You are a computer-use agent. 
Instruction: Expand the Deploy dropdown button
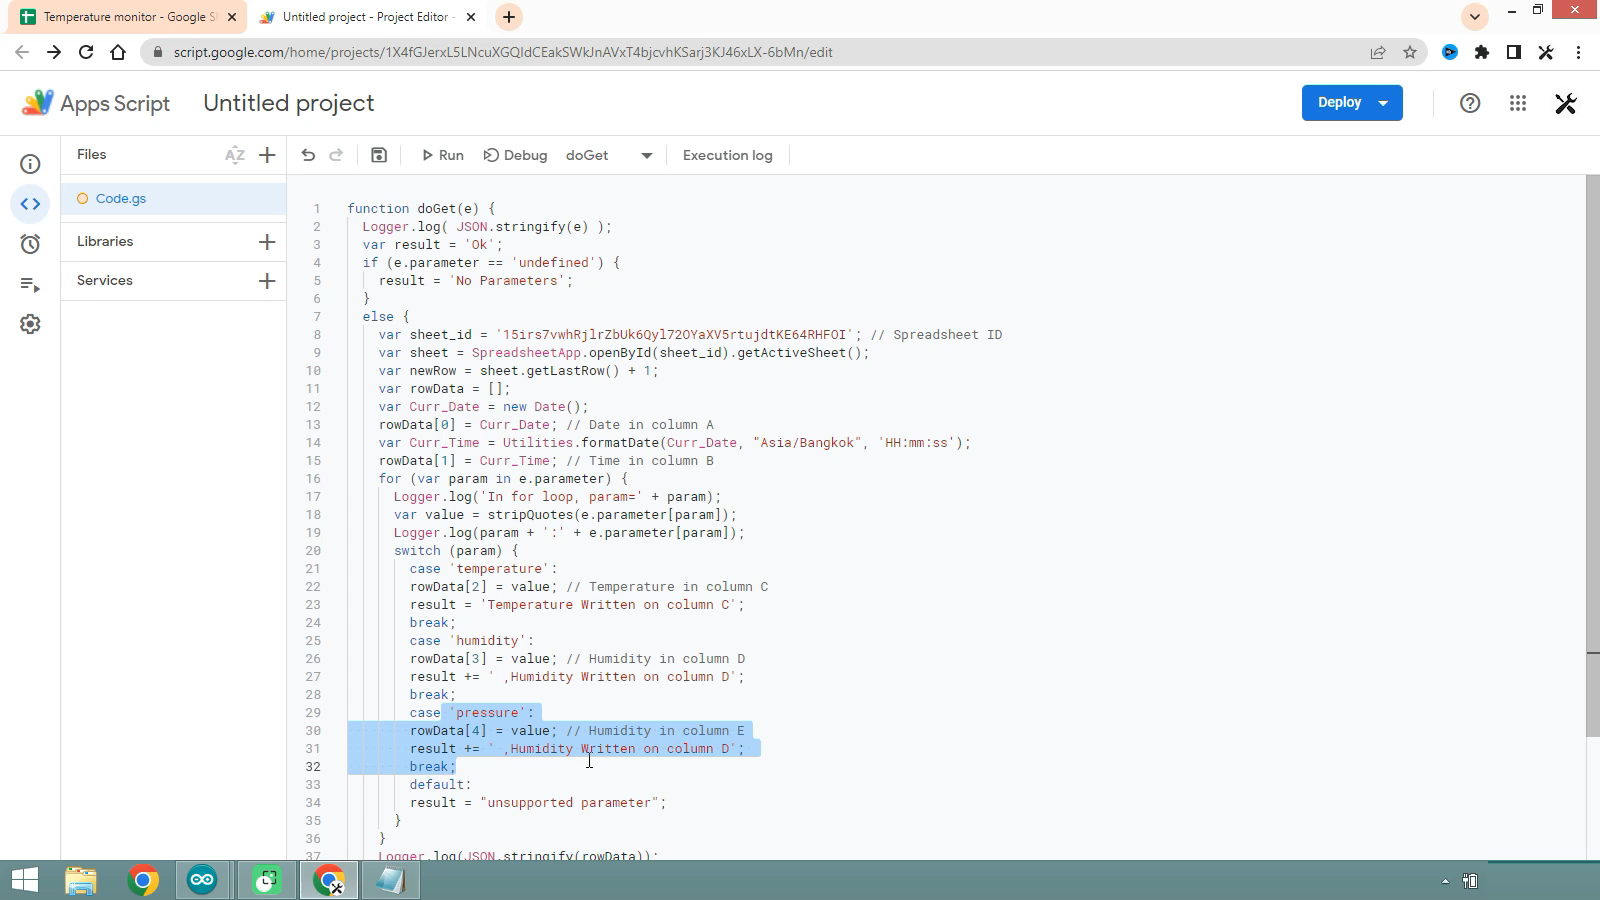[1383, 103]
